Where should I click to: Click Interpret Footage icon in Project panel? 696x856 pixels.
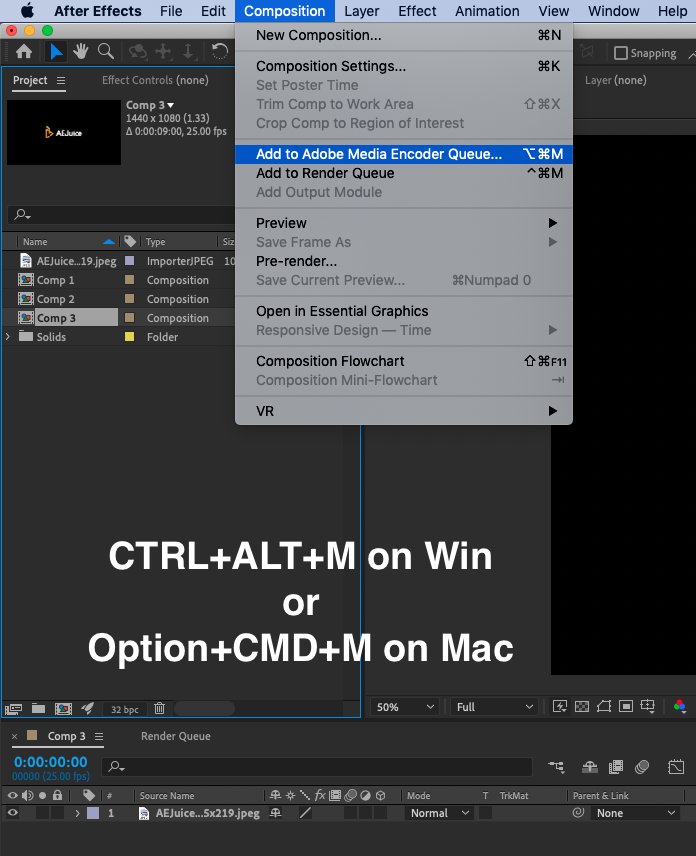[x=14, y=709]
